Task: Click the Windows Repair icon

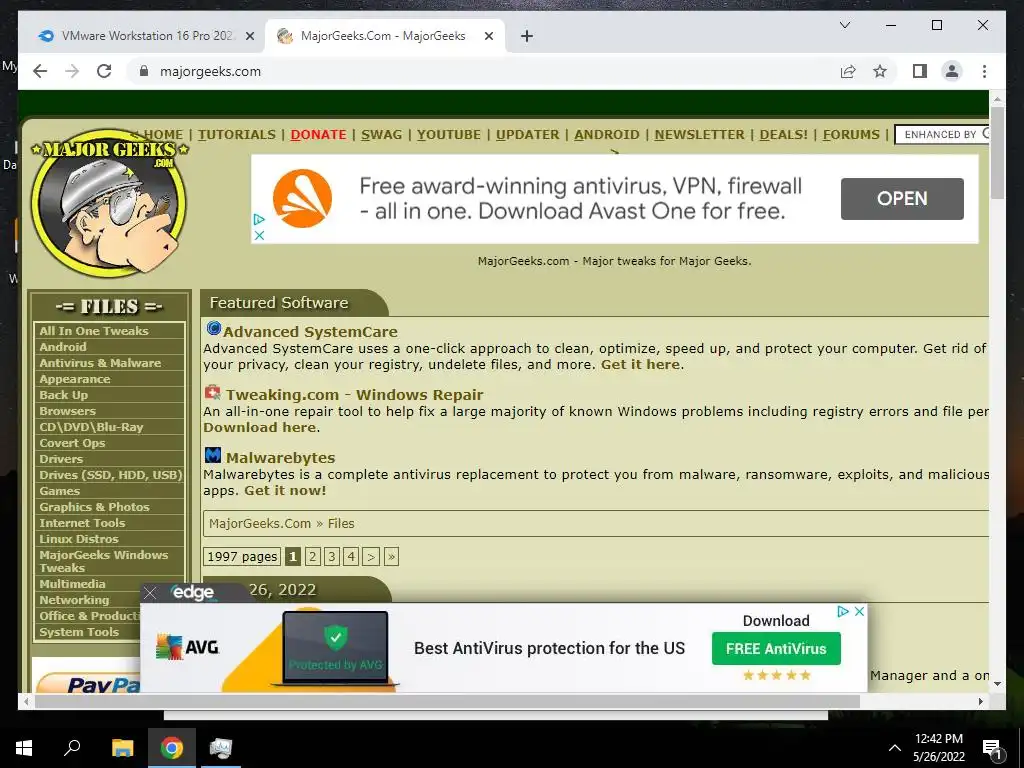Action: (213, 392)
